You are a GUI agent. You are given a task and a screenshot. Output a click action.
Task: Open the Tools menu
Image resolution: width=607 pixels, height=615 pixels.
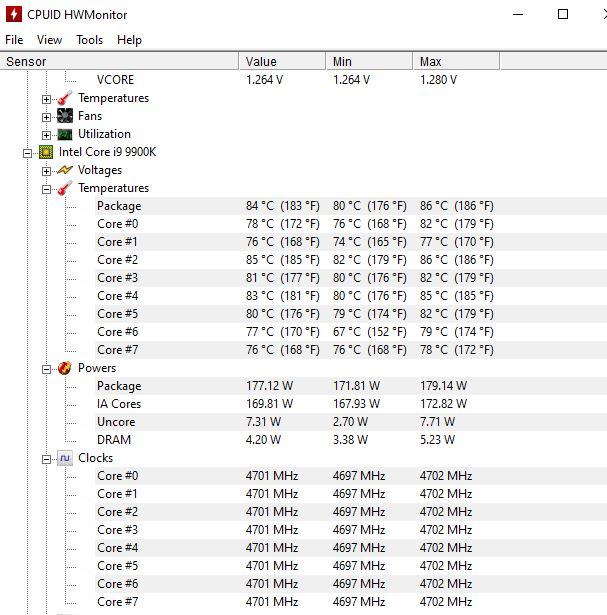point(90,40)
